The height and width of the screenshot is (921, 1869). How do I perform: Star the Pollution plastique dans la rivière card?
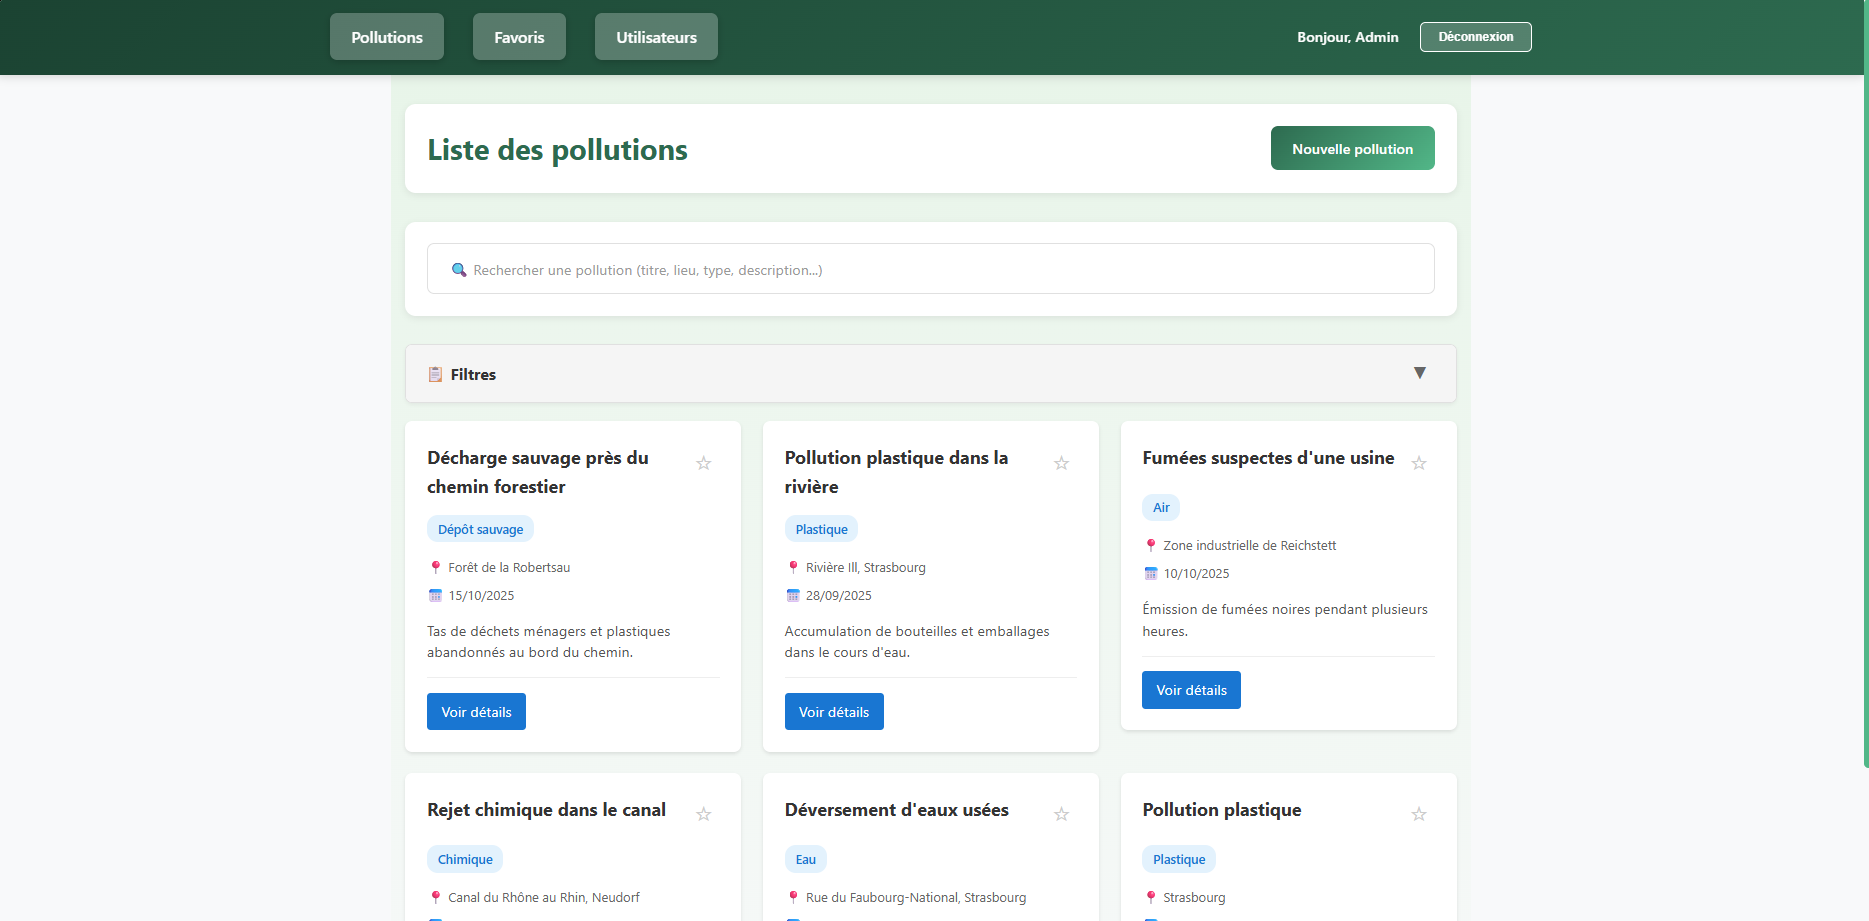(x=1062, y=463)
